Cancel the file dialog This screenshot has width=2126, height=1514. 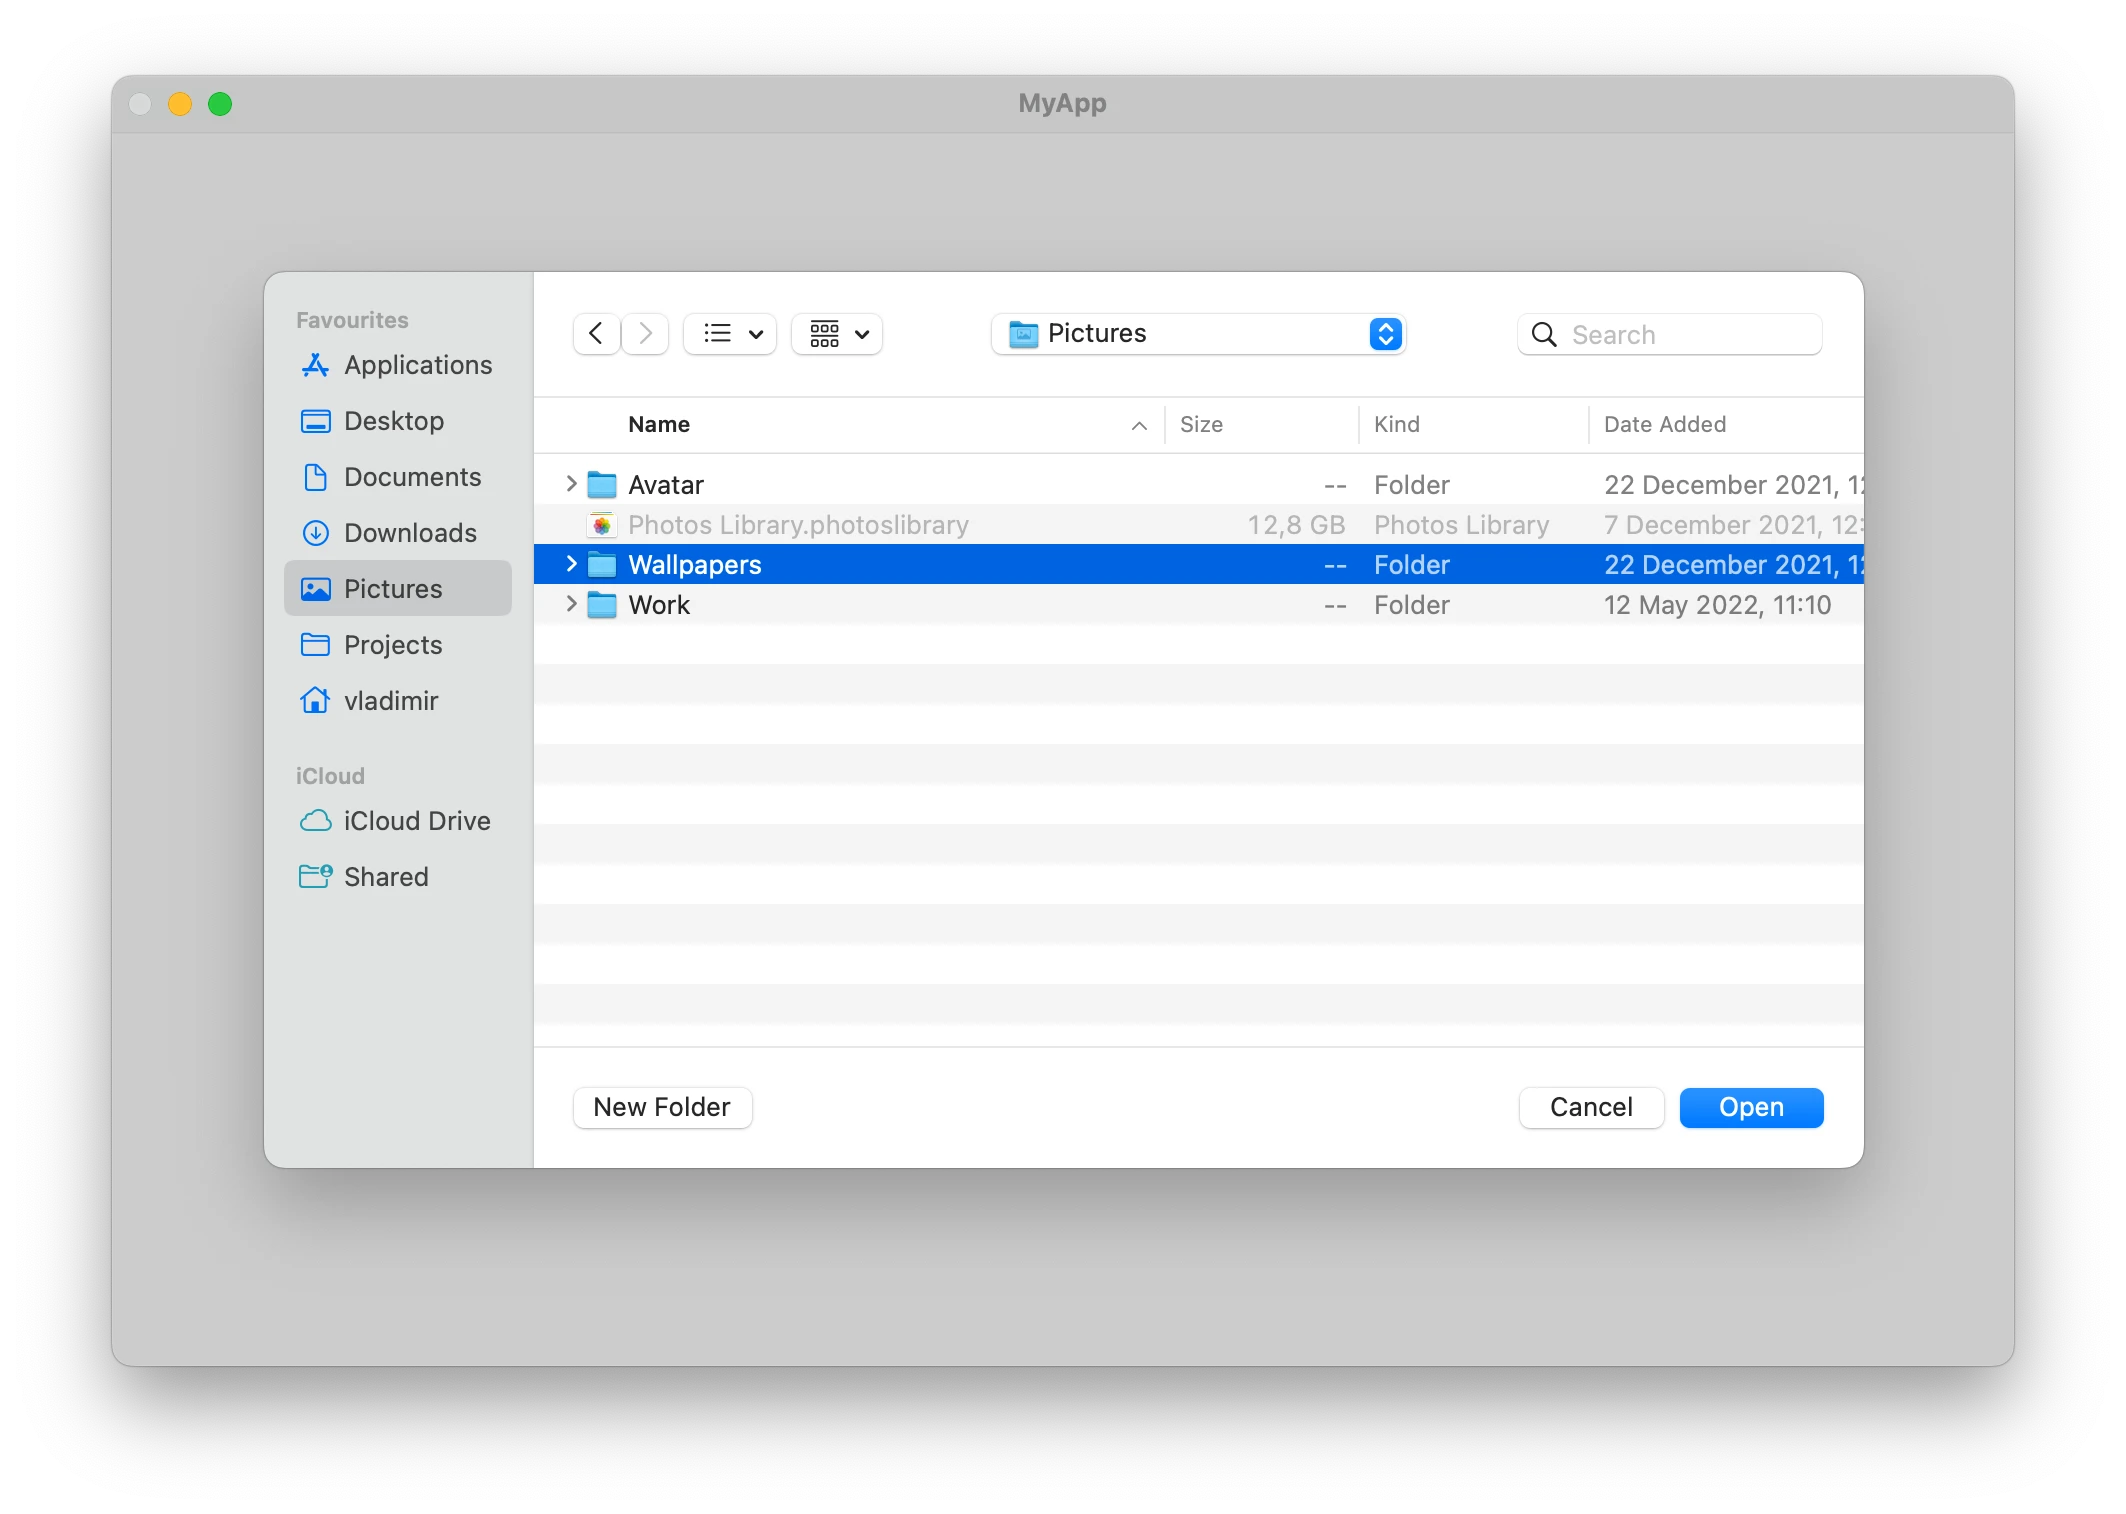[x=1590, y=1107]
